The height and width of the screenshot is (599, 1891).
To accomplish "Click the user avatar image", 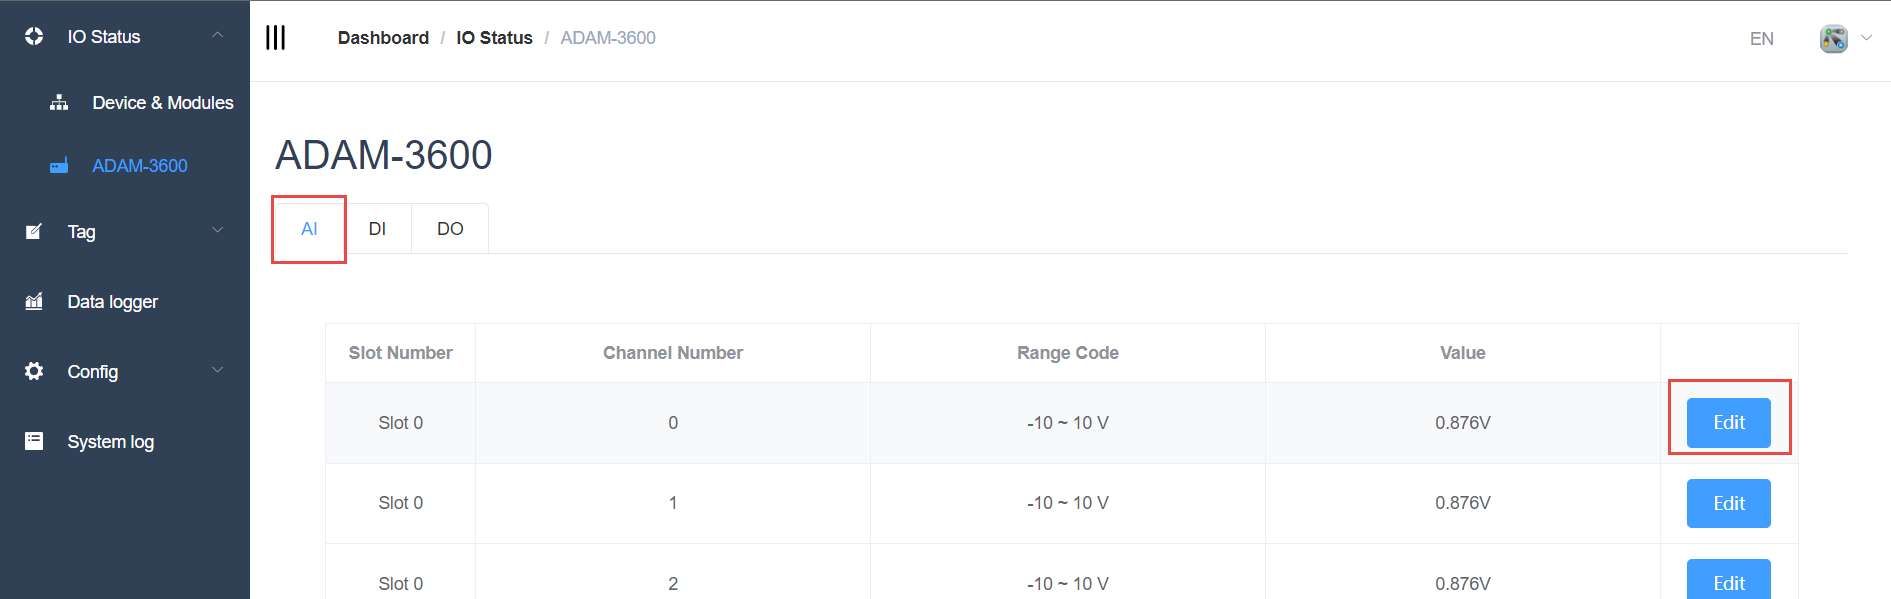I will (1833, 39).
